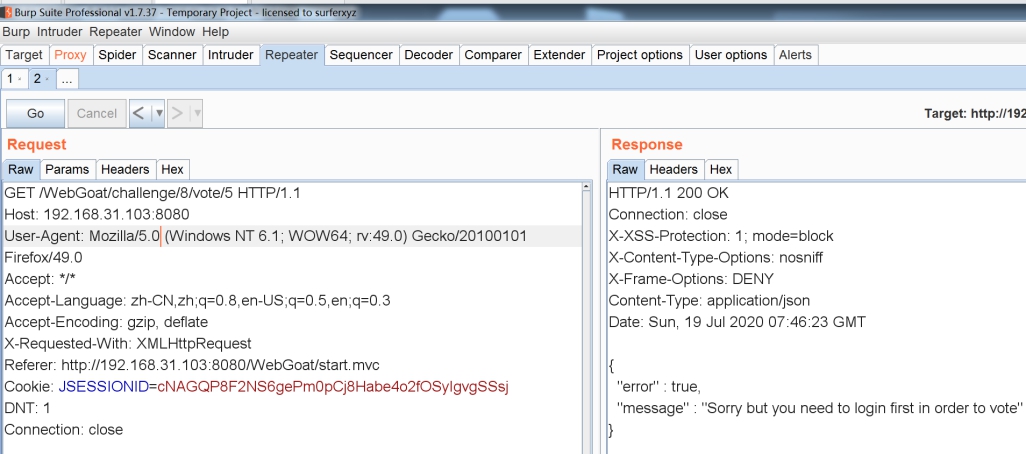Screen dimensions: 1026x454
Task: Switch to the Sequencer tab
Action: tap(361, 55)
